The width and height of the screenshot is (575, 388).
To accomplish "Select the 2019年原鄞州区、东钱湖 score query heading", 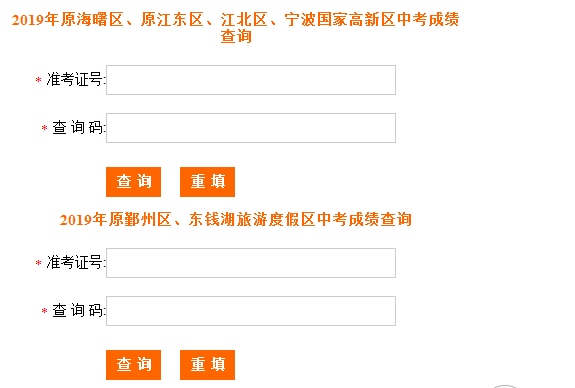I will tap(235, 219).
